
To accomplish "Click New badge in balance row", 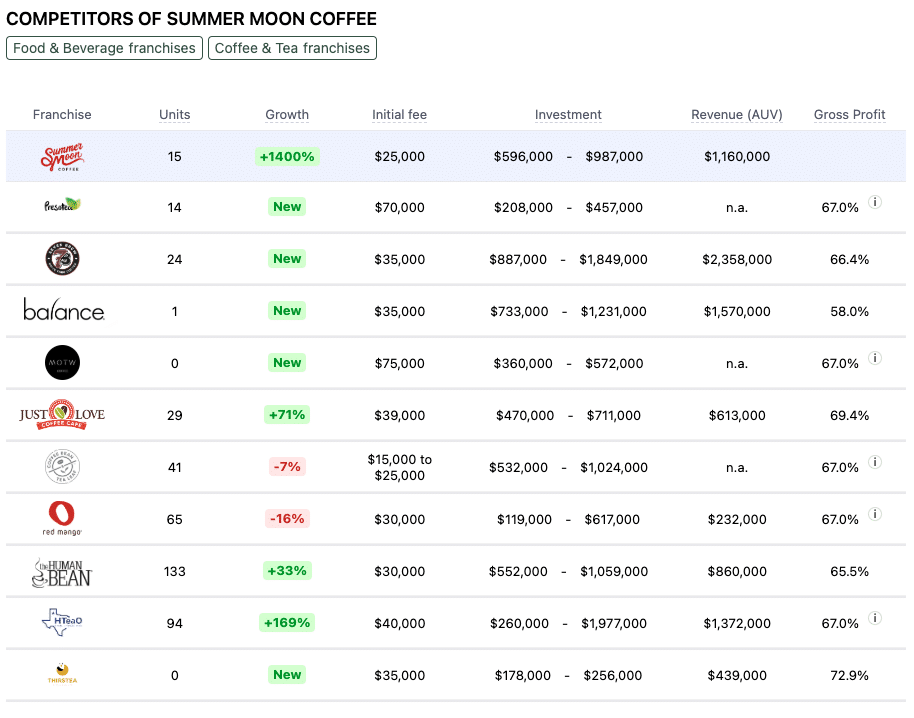I will tap(287, 311).
